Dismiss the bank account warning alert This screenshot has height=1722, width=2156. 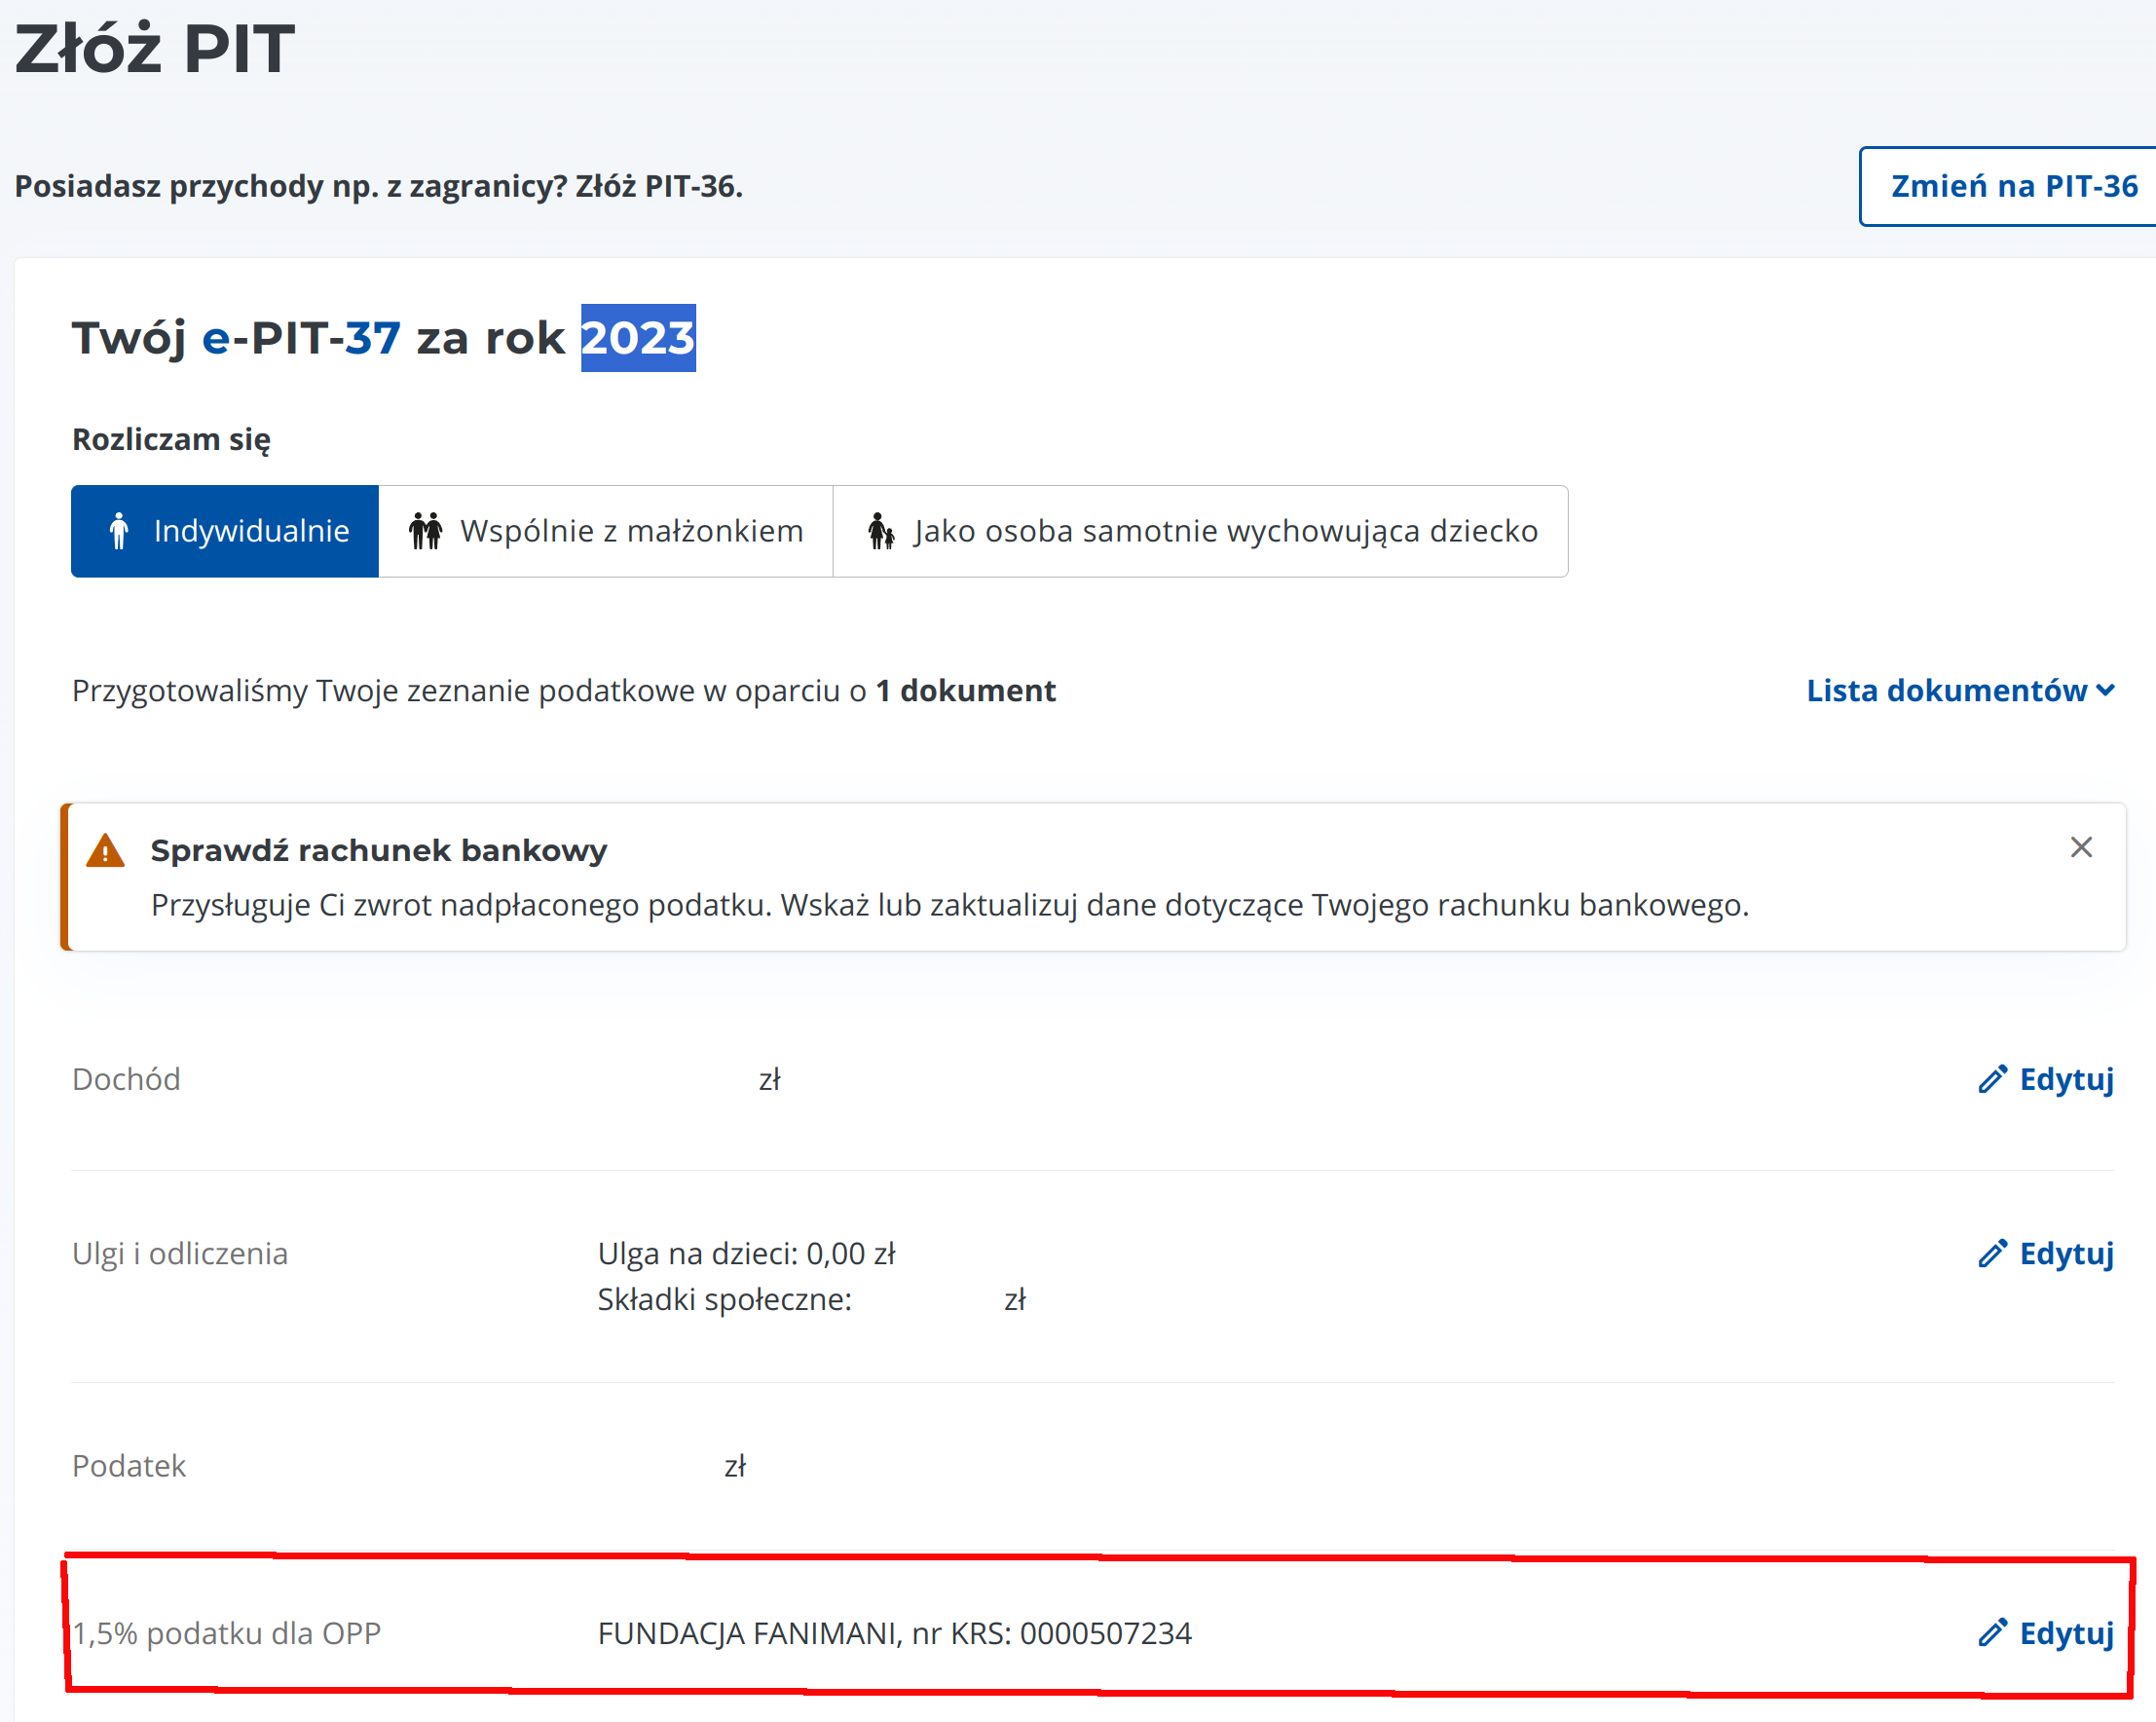(2081, 847)
